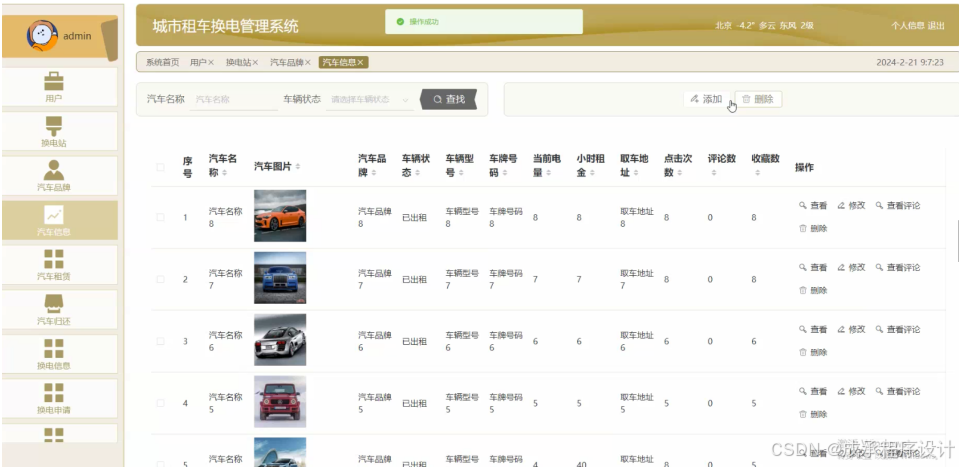Open 查看评论 for 汽车名称7 row
This screenshot has height=467, width=959.
(x=898, y=268)
